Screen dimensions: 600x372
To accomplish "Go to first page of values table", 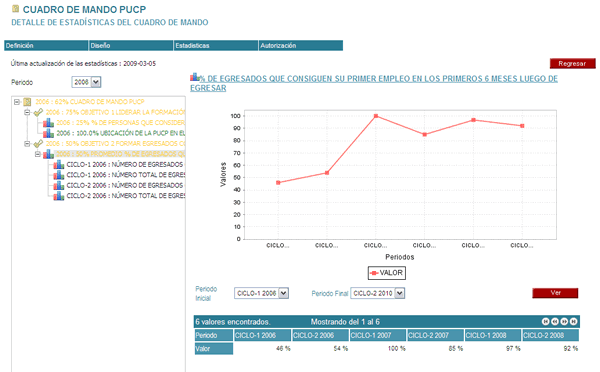I will click(x=546, y=321).
